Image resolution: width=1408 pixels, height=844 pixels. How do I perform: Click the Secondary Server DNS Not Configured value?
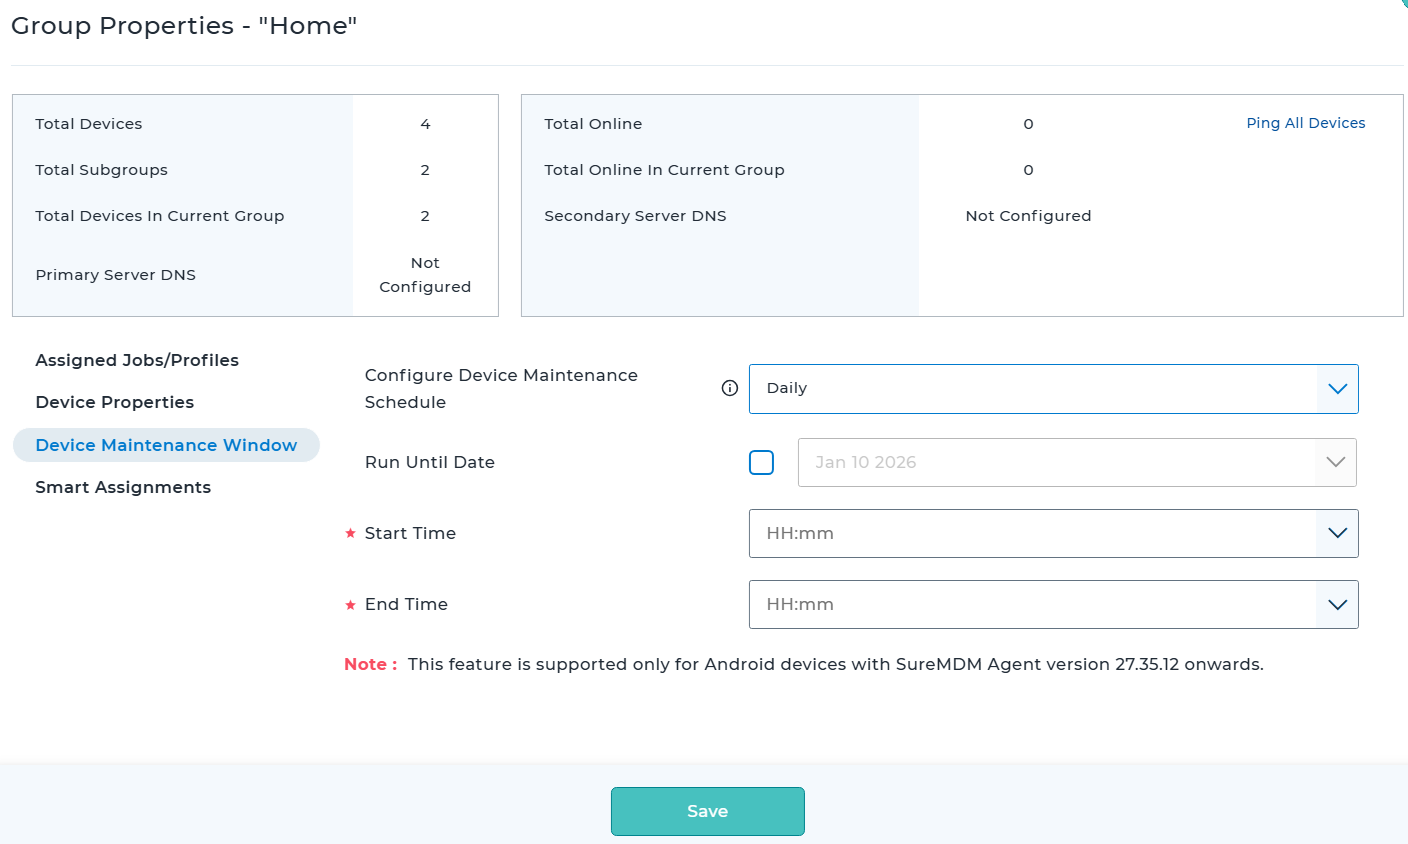1028,216
